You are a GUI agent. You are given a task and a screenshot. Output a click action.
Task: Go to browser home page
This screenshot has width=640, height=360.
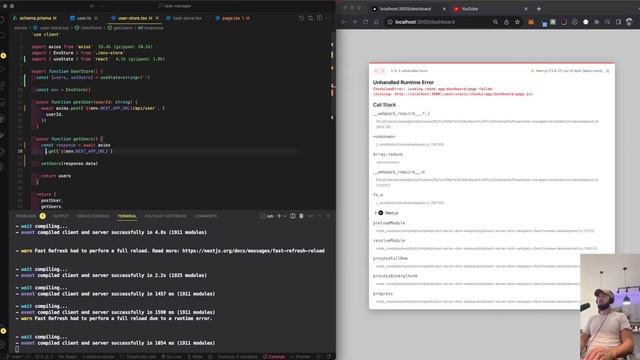(376, 22)
